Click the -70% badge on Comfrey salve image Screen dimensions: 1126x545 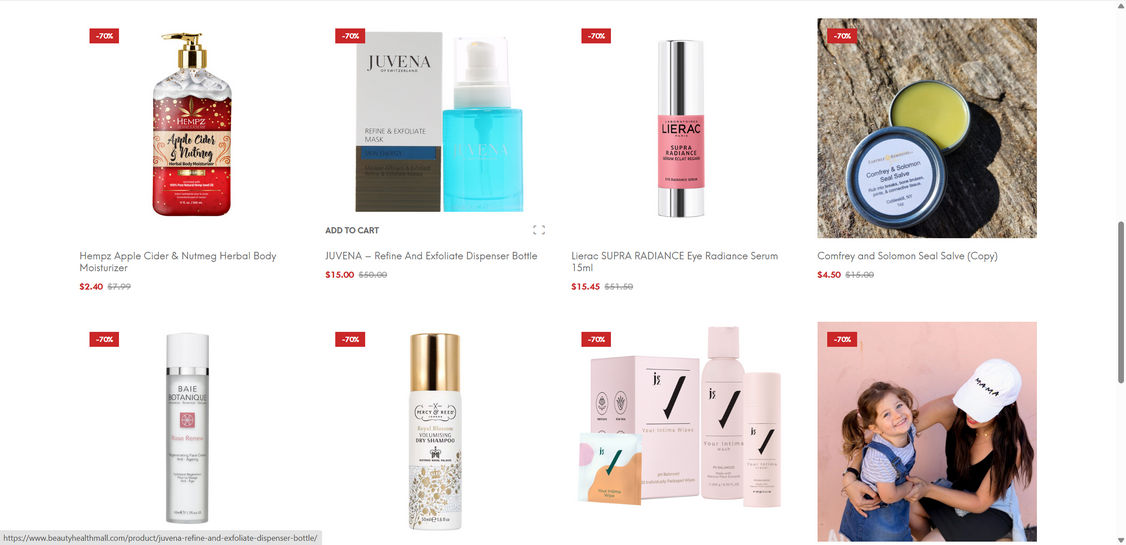coord(842,36)
